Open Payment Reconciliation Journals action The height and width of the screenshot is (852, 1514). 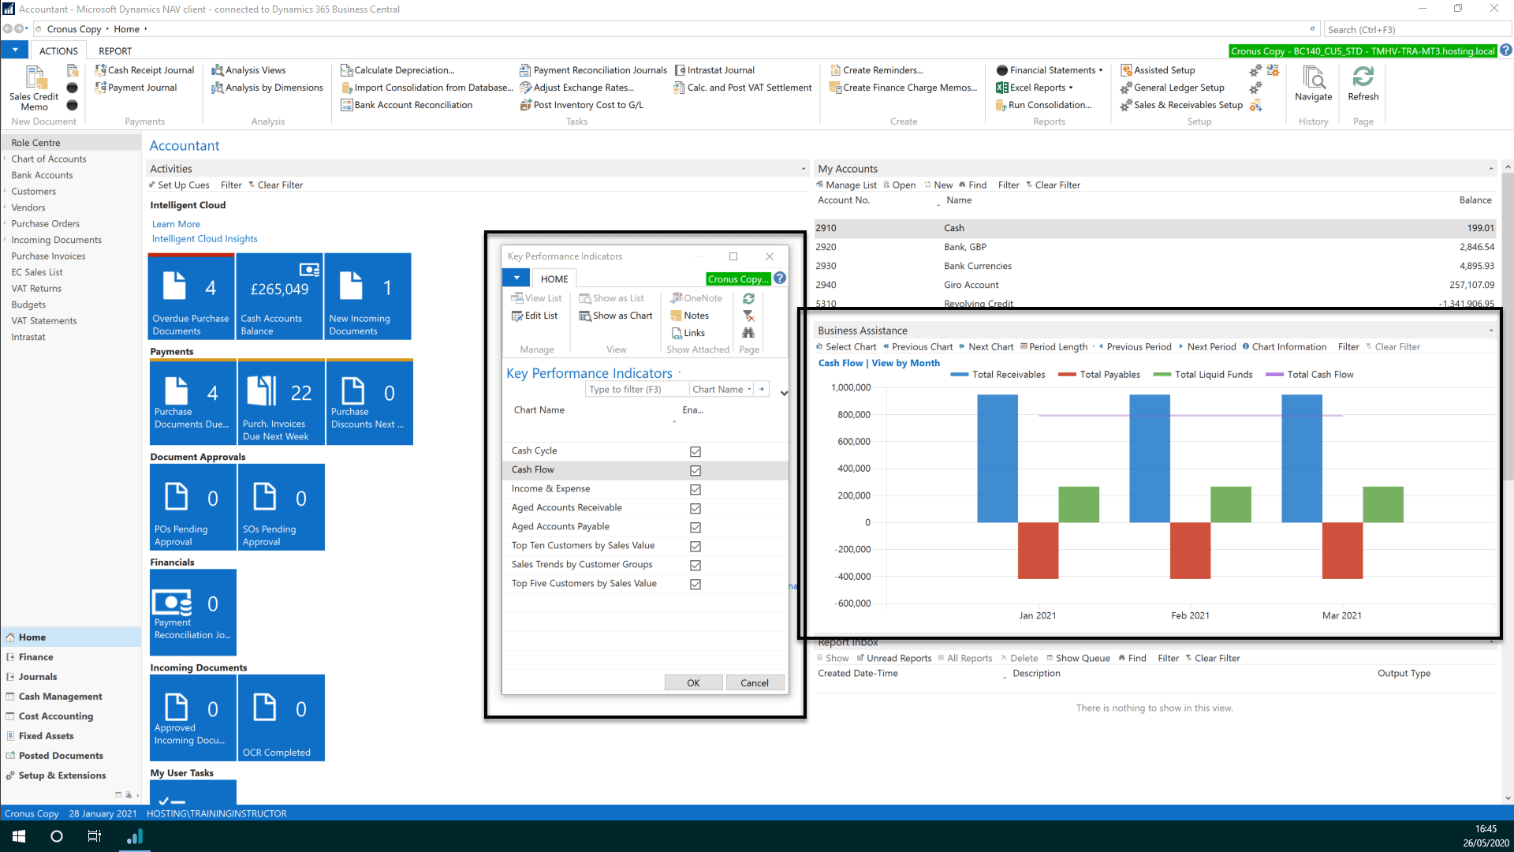tap(593, 70)
